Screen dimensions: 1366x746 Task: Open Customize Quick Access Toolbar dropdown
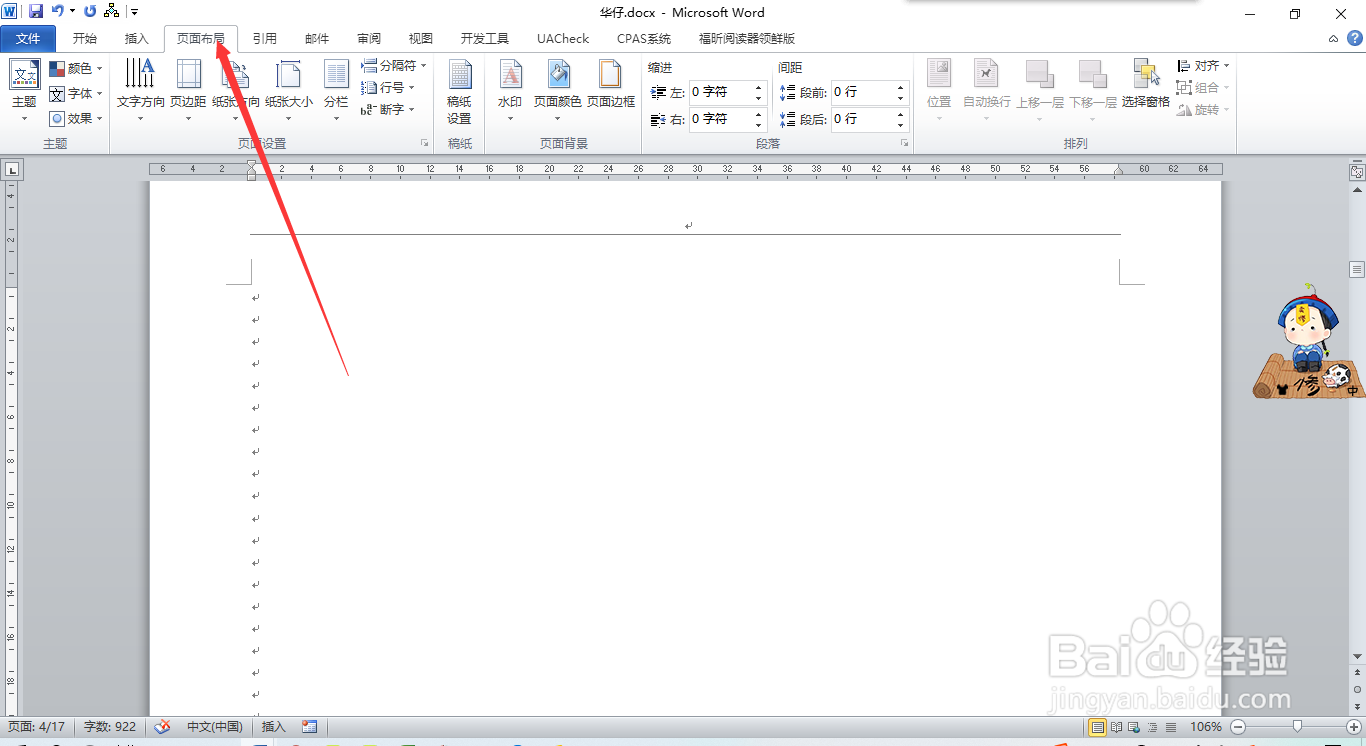click(135, 12)
